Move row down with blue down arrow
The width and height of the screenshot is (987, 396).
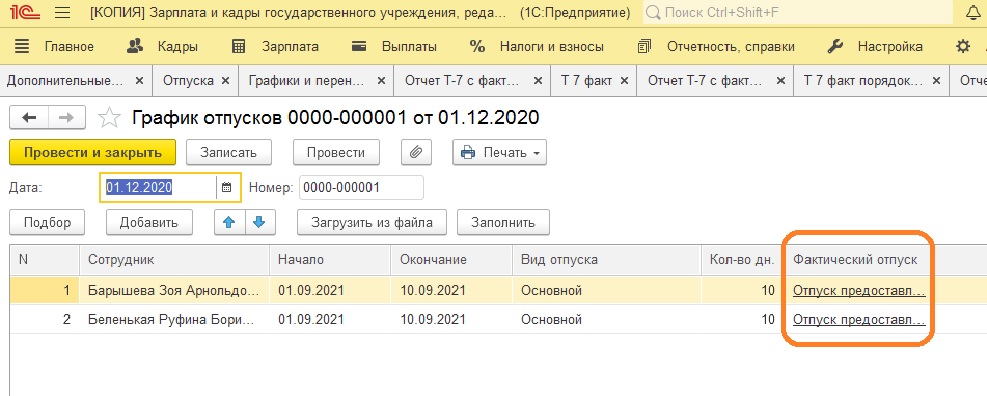point(260,222)
